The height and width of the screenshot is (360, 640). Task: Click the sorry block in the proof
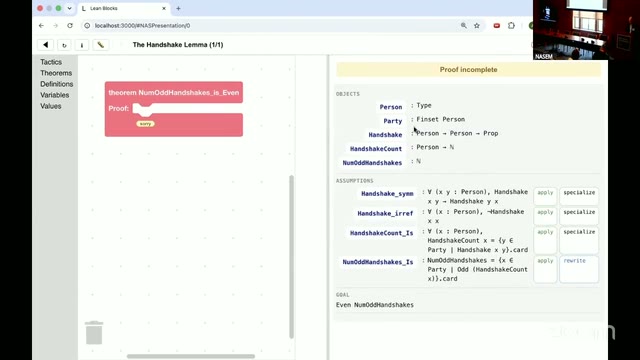[x=145, y=124]
